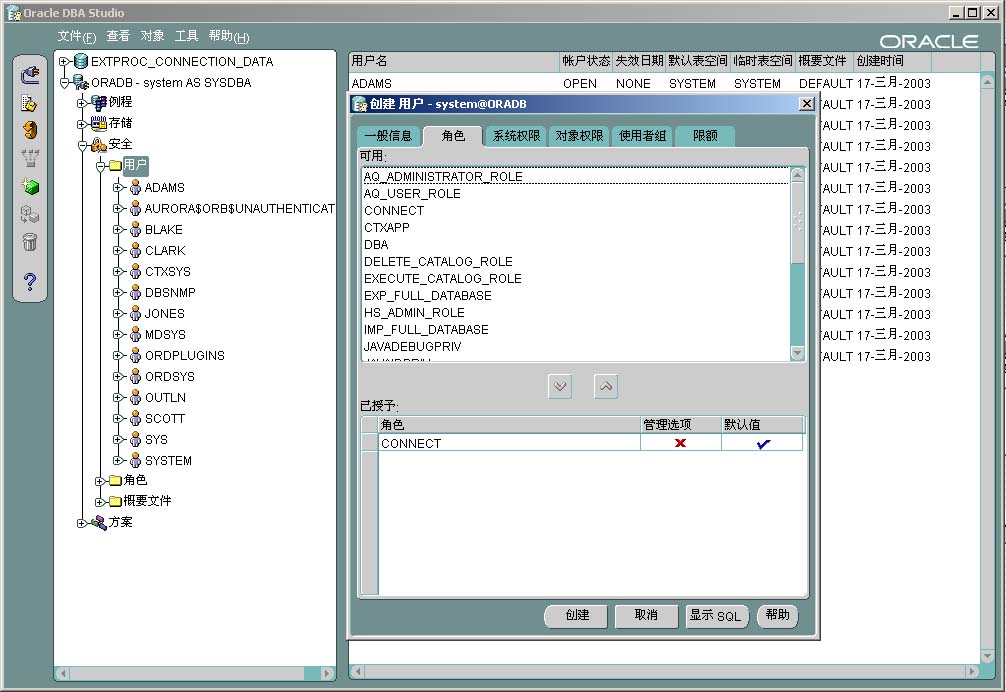Collapse the 安全 tree node
Image resolution: width=1006 pixels, height=692 pixels.
coord(82,146)
